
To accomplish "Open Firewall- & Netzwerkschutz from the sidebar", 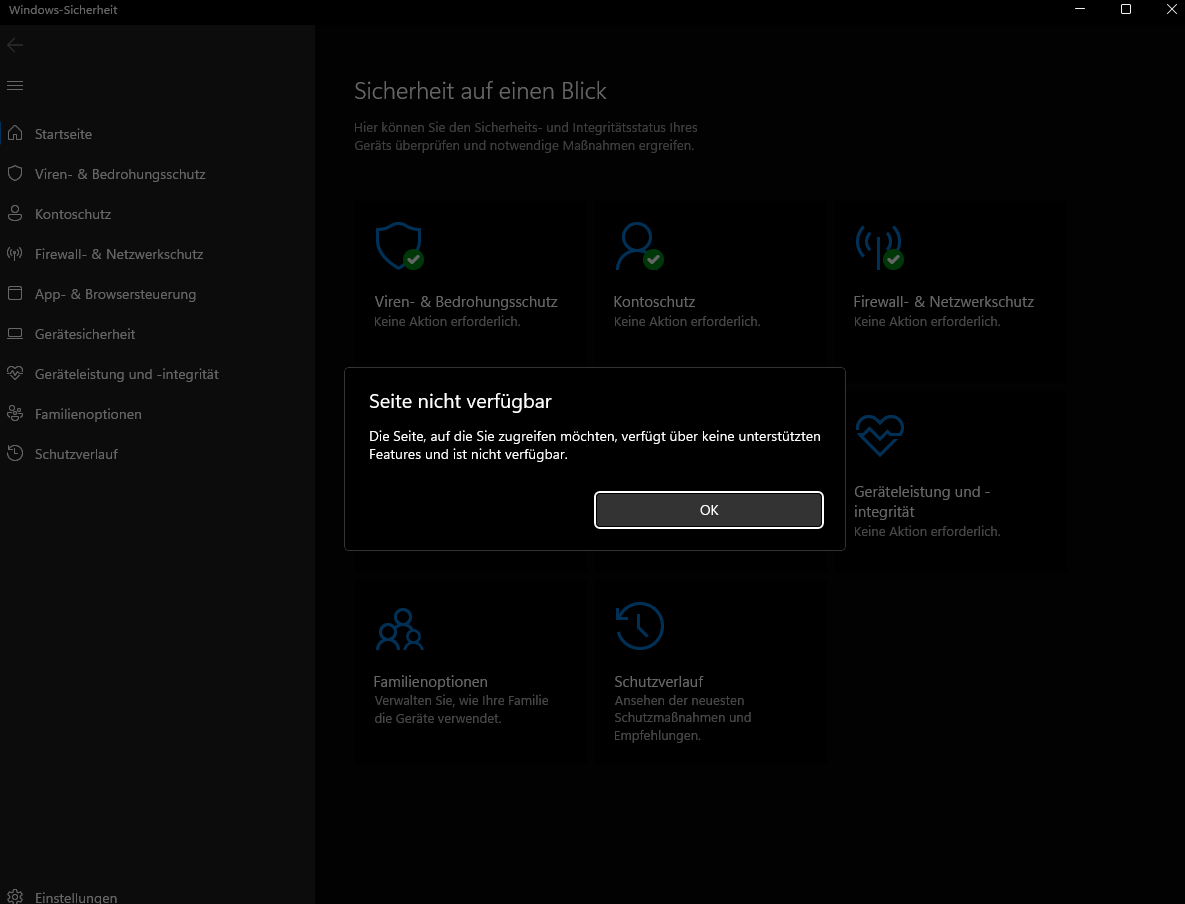I will pos(157,254).
